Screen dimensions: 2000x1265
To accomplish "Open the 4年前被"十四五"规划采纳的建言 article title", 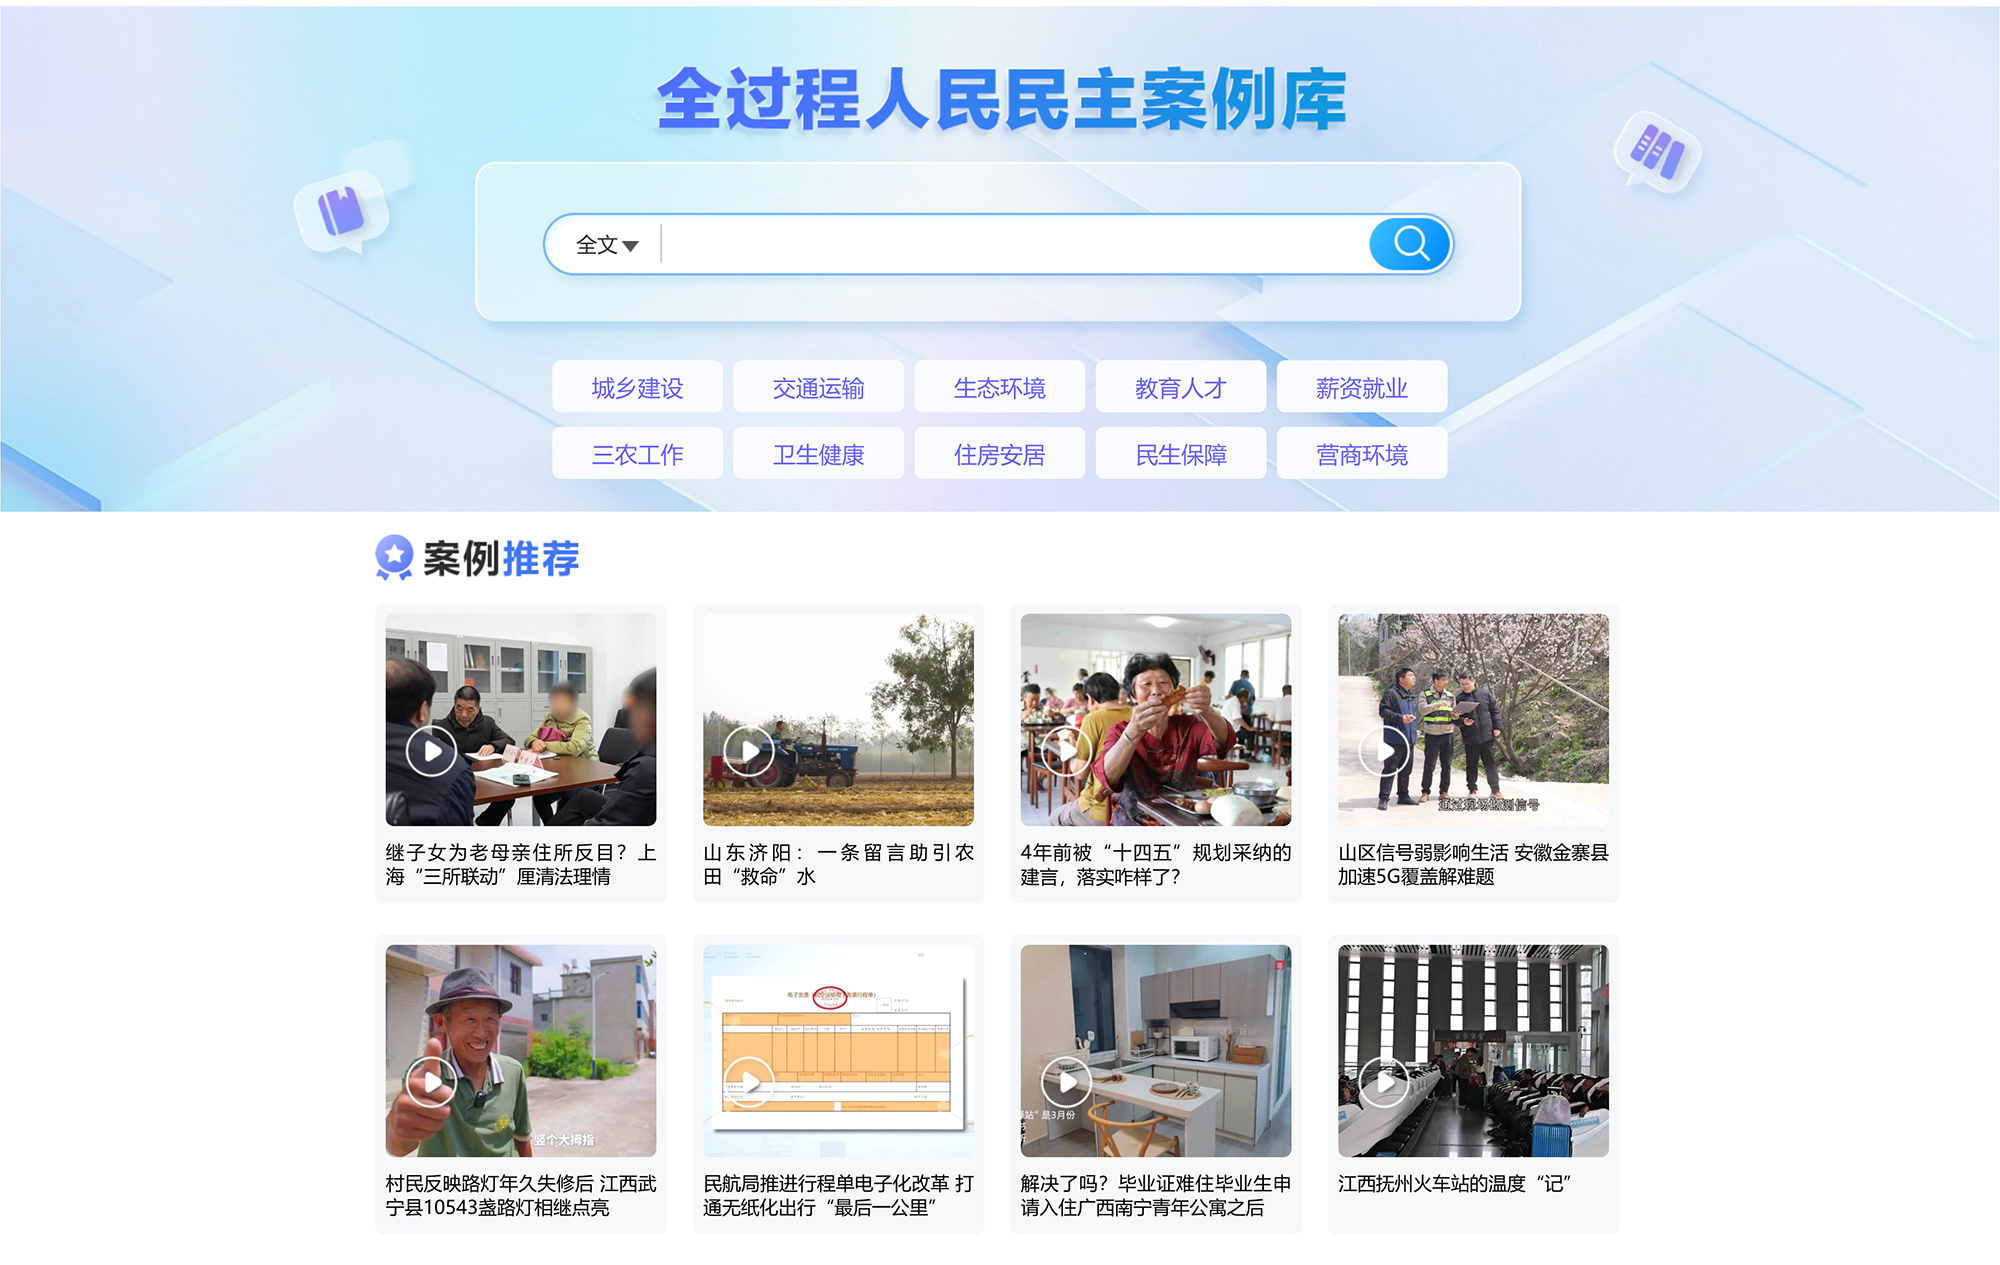I will pos(1155,864).
